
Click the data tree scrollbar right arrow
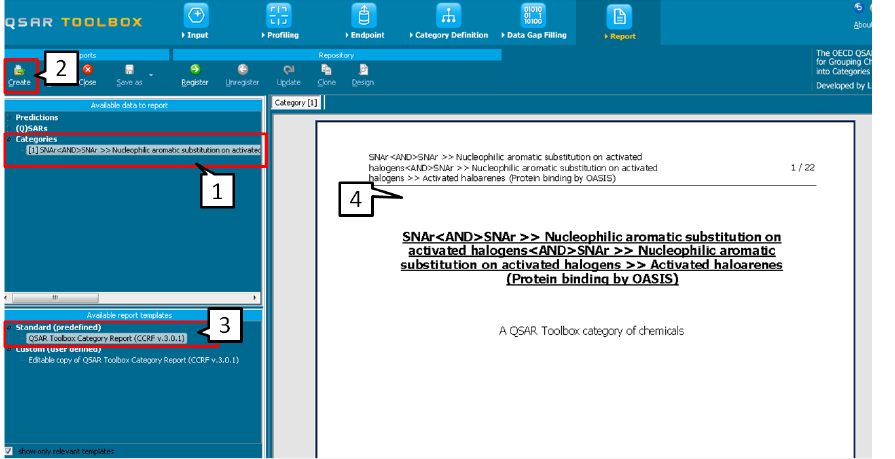tap(255, 297)
